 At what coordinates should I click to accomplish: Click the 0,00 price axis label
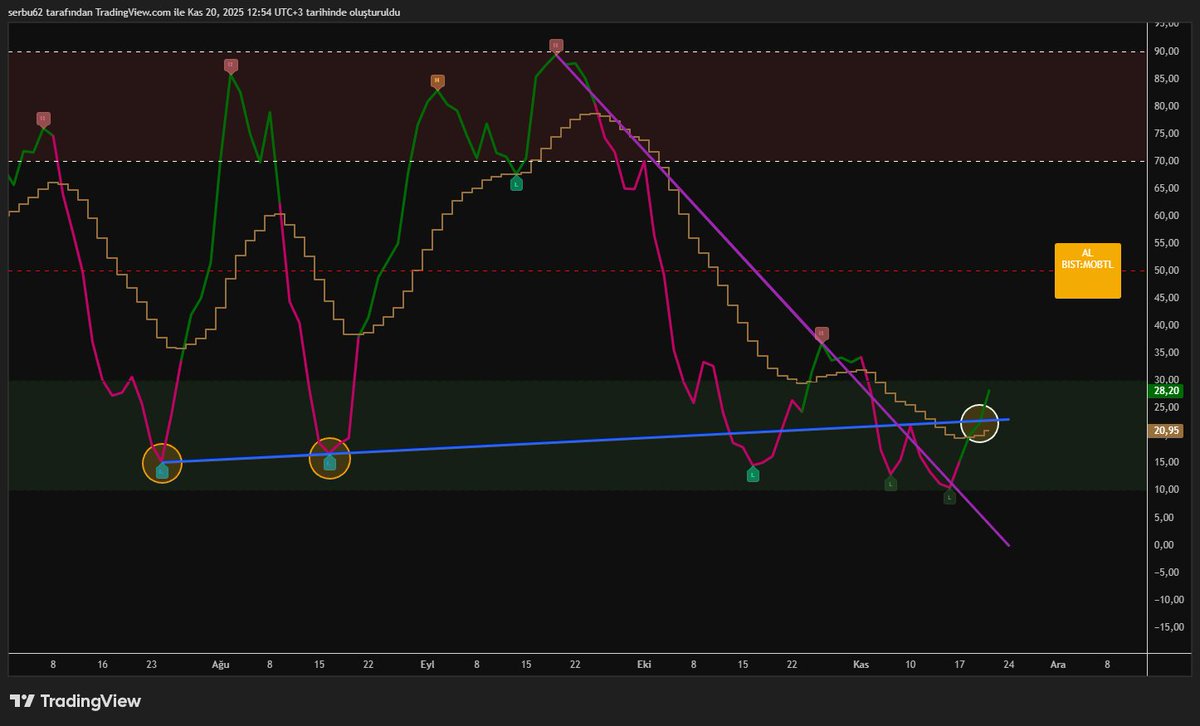coord(1165,545)
